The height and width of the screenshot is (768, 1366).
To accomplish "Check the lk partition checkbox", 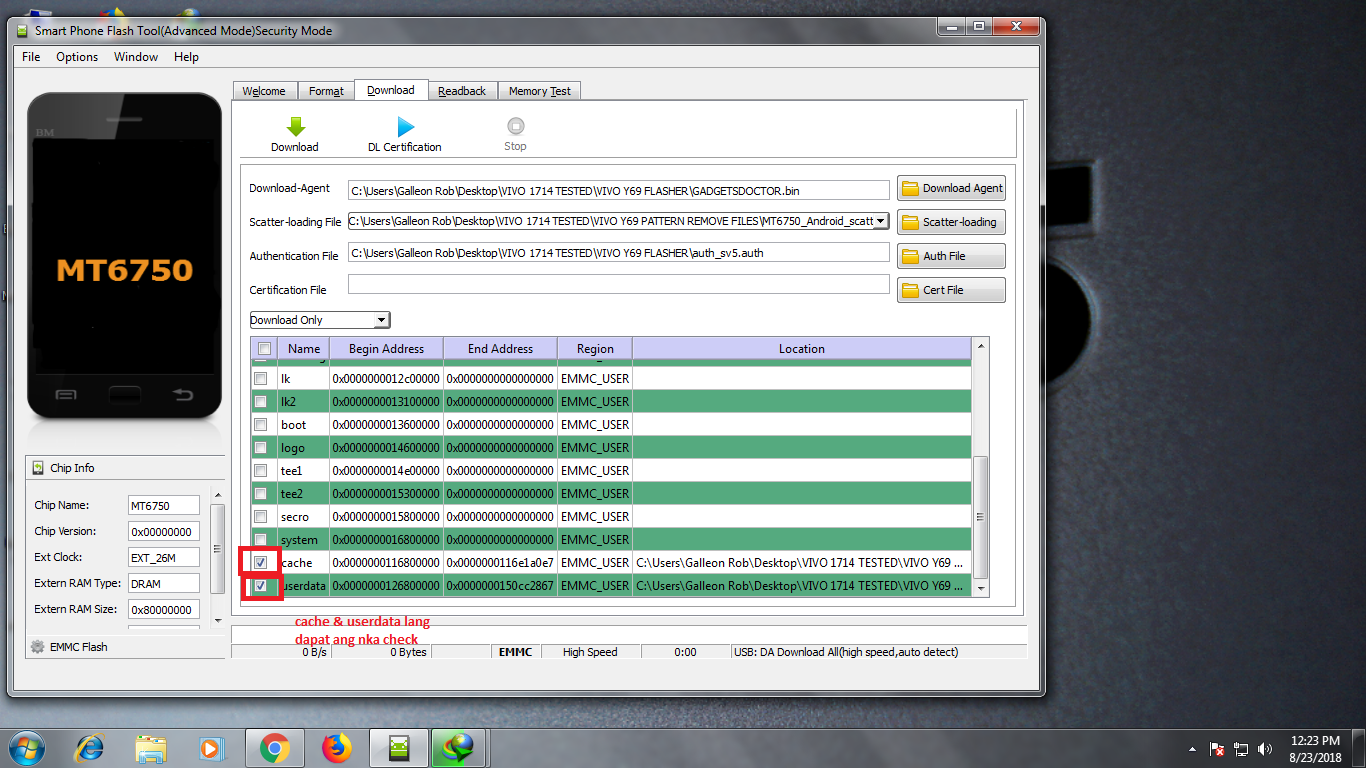I will click(260, 379).
